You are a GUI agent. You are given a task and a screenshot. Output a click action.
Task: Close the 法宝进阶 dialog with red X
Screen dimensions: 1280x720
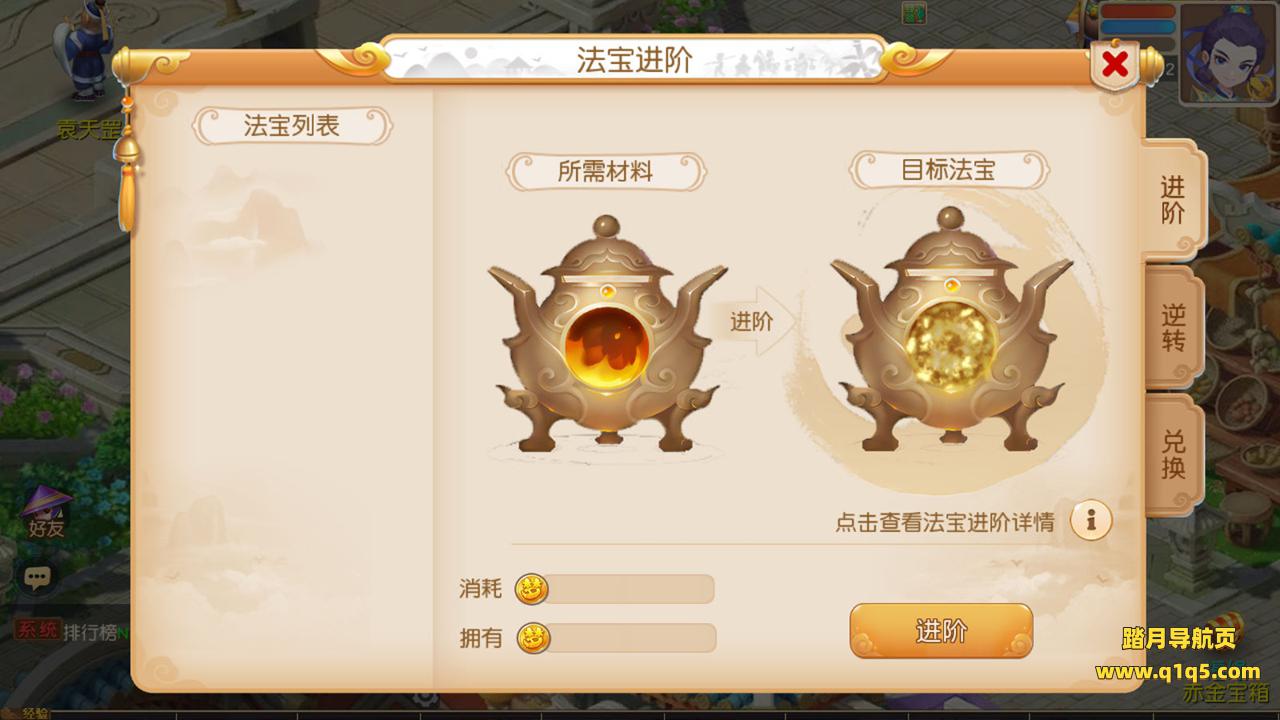point(1115,66)
